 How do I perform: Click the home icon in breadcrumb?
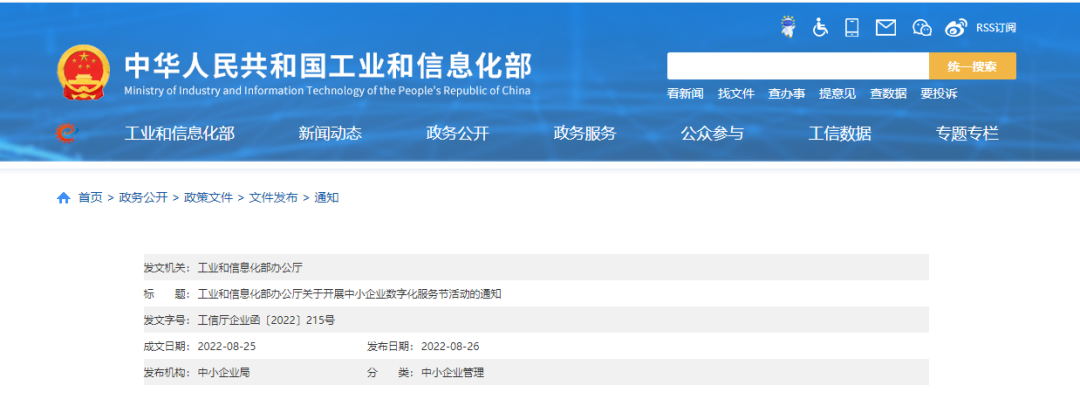pyautogui.click(x=63, y=198)
